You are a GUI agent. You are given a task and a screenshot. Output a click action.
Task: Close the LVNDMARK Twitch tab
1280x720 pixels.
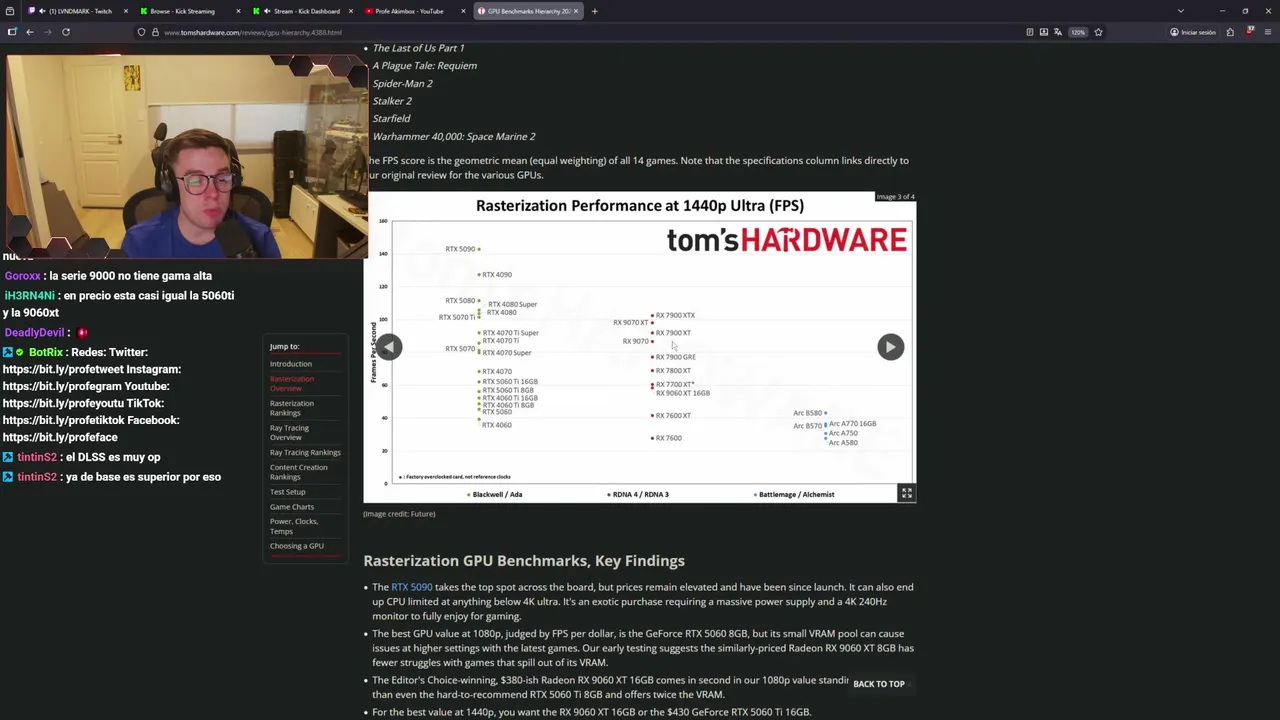(x=126, y=11)
